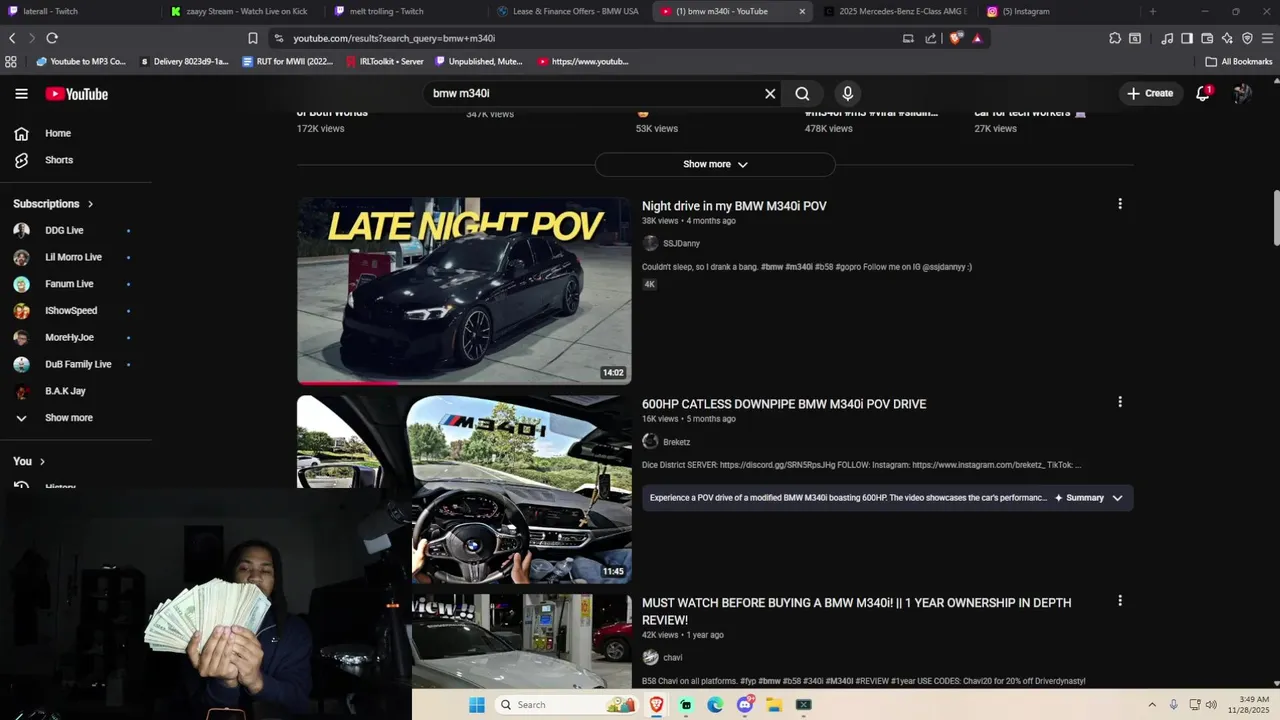This screenshot has width=1280, height=720.
Task: Open options for 600HP CATLESS DOWNPIPE video
Action: (1120, 402)
